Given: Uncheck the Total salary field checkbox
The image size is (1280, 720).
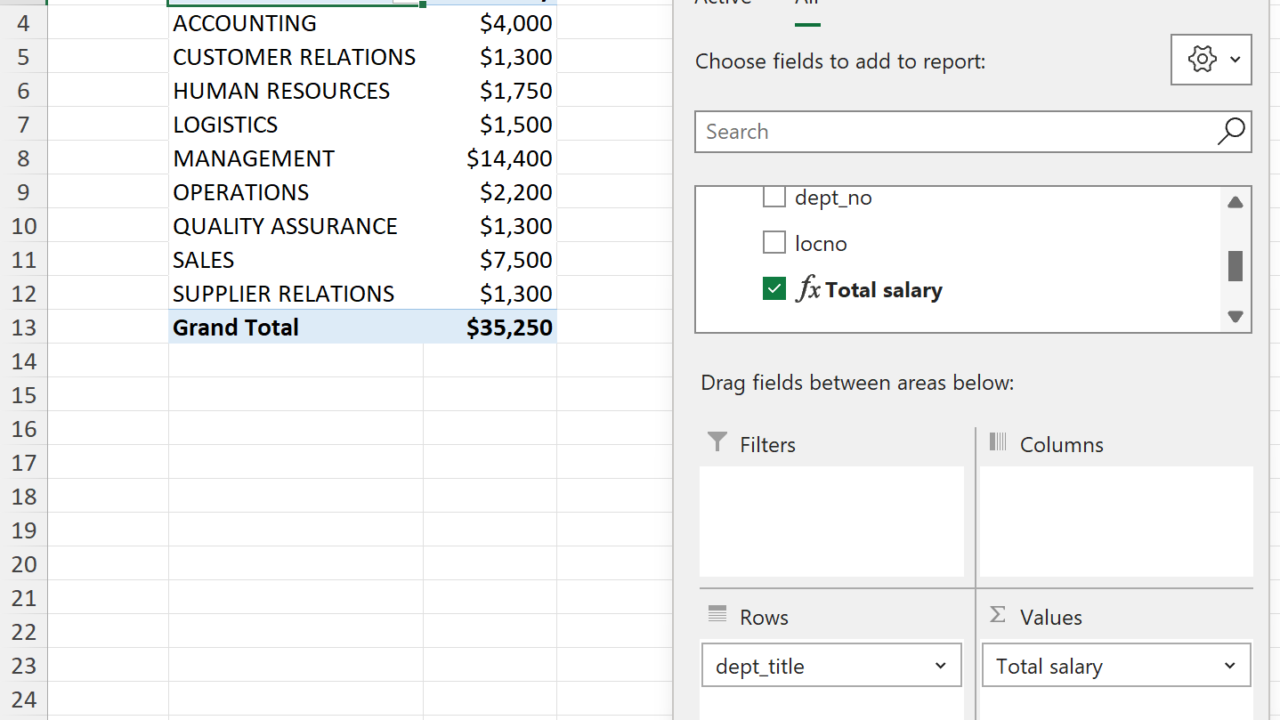Looking at the screenshot, I should coord(774,290).
